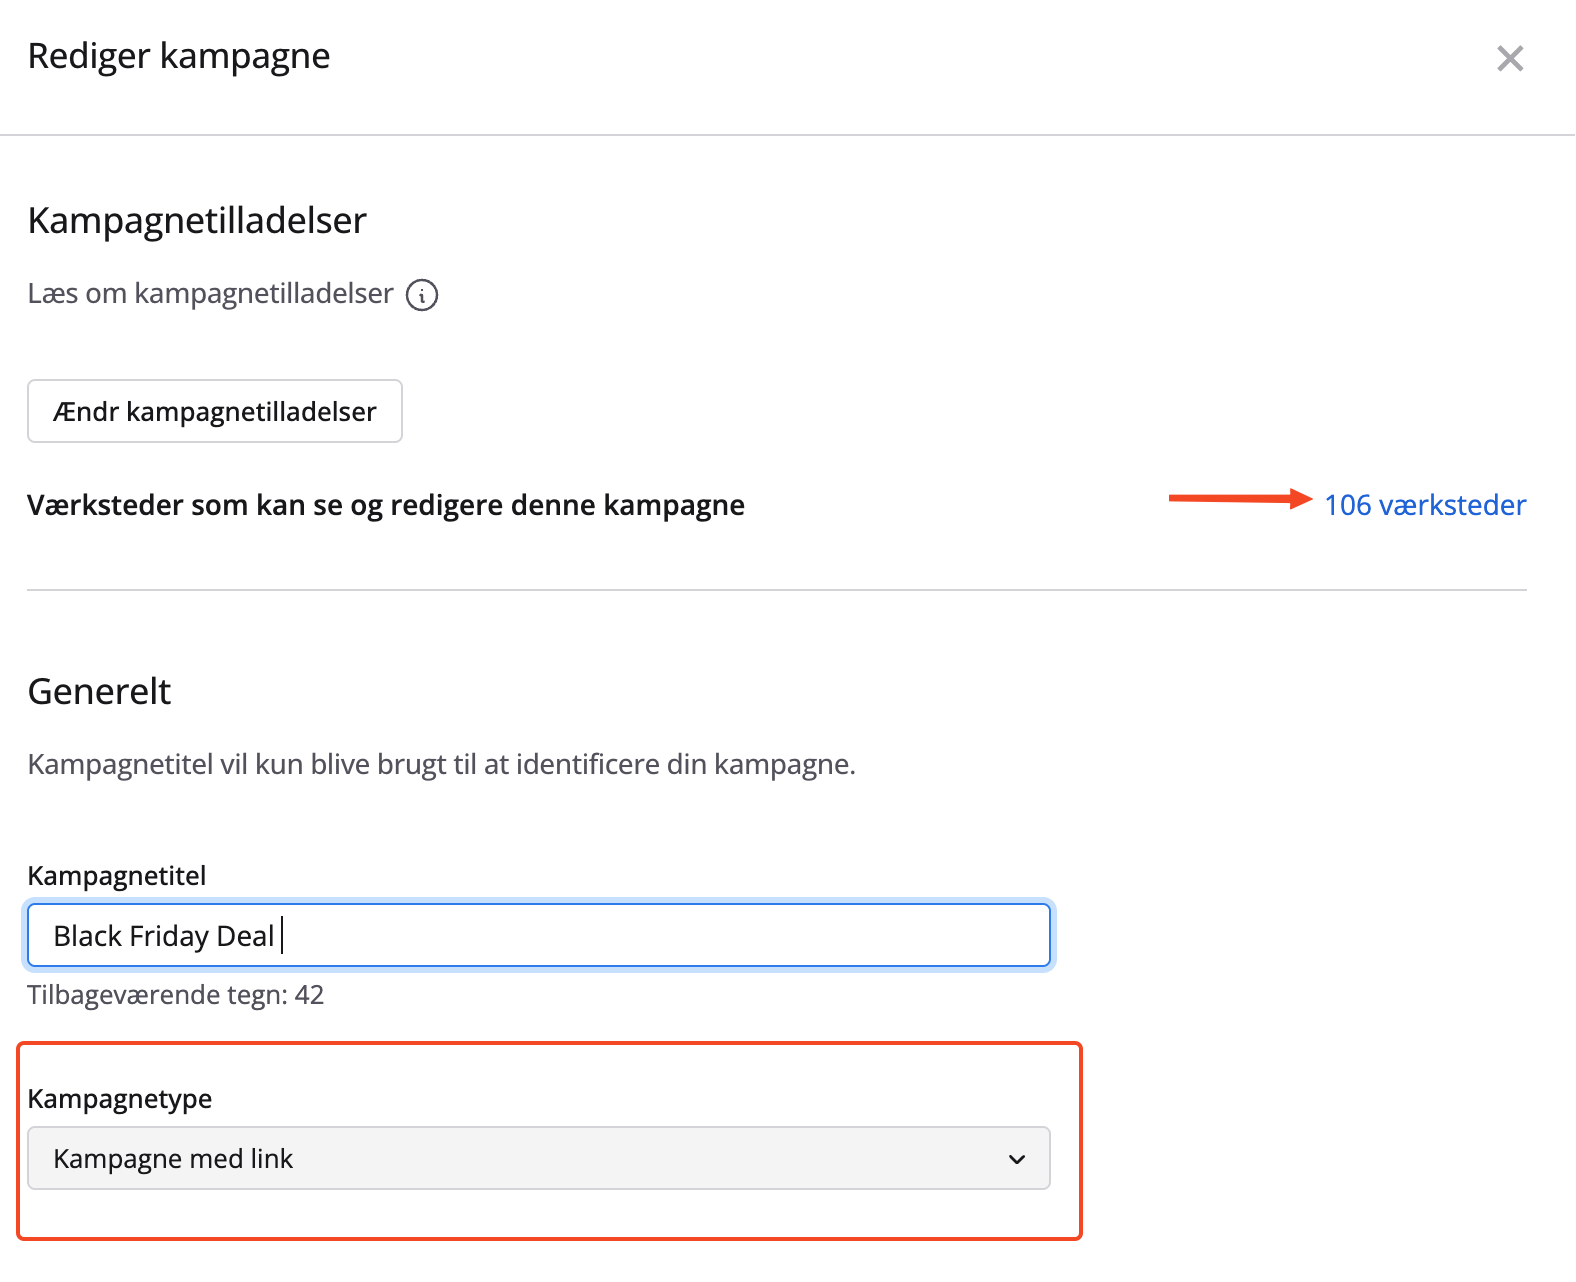
Task: Click info icon beside Læs om kampagnetilladelser
Action: coord(422,295)
